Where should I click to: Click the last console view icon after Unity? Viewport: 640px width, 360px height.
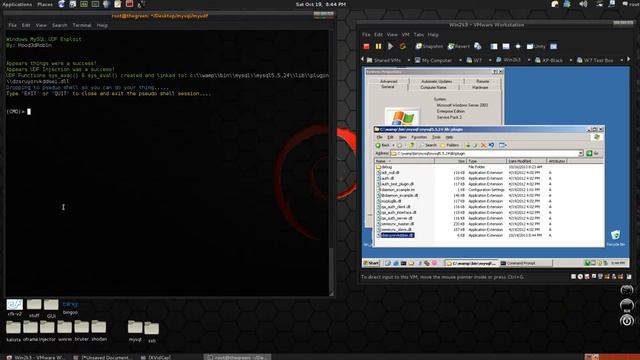(553, 47)
